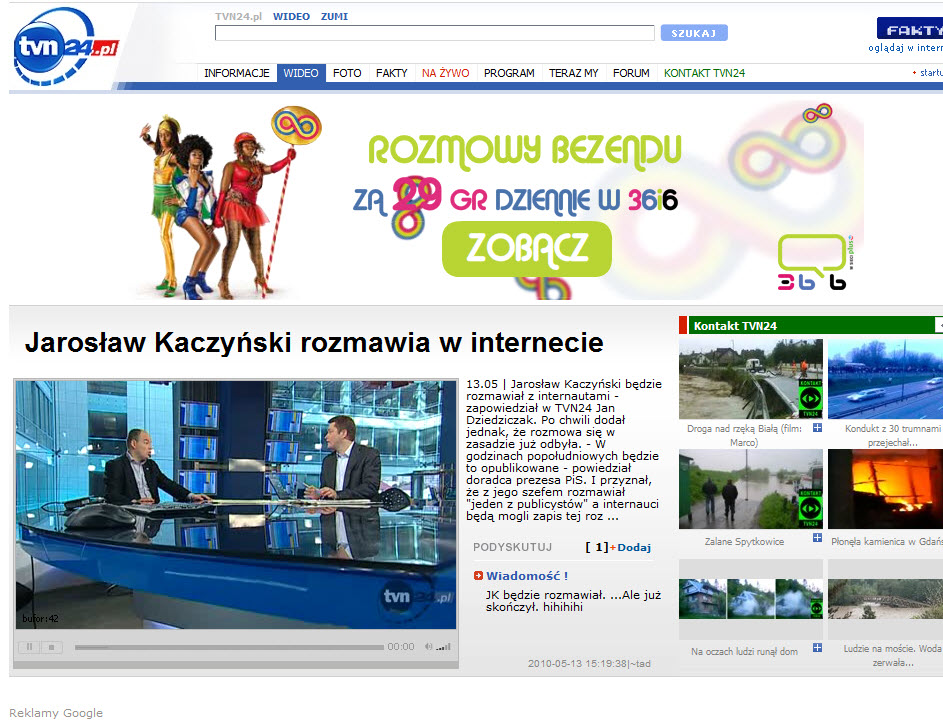The height and width of the screenshot is (720, 943).
Task: Click the SZUKAJ search button
Action: pyautogui.click(x=694, y=33)
